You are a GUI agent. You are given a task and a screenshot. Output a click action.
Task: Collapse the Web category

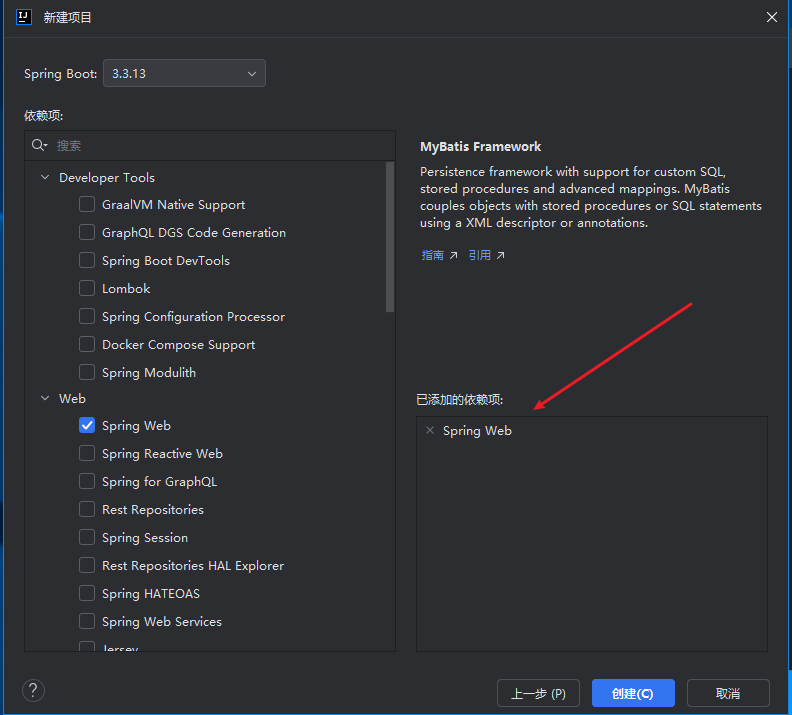click(45, 398)
